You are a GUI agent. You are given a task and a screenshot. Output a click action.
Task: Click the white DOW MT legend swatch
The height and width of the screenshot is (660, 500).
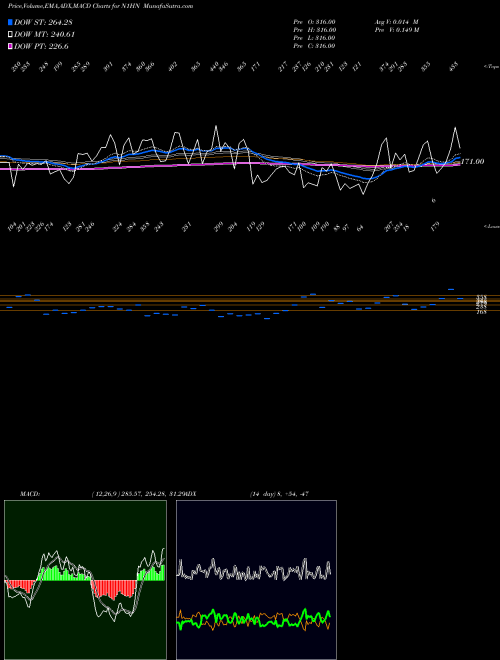10,35
